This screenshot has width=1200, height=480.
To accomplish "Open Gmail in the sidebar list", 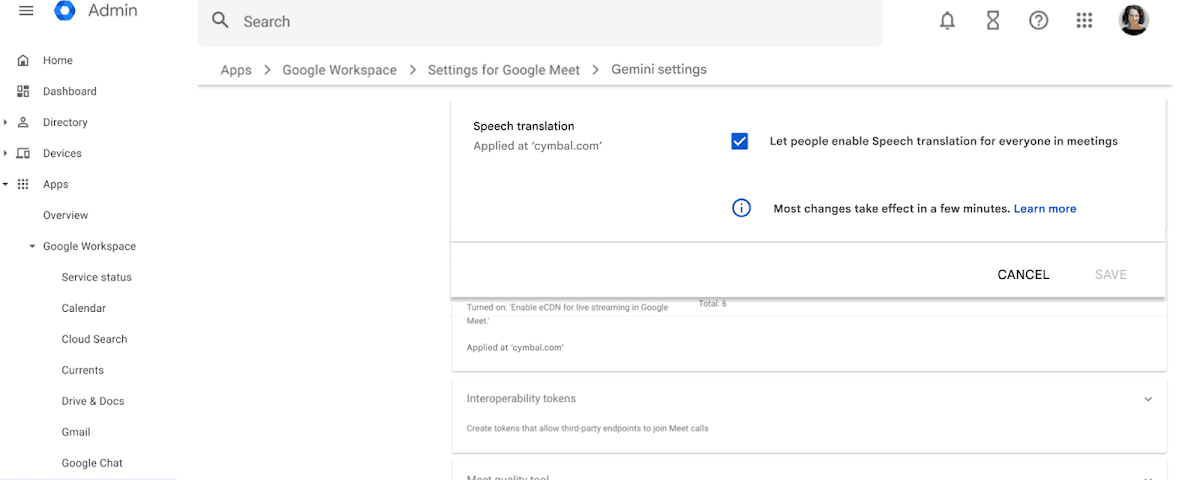I will [76, 432].
